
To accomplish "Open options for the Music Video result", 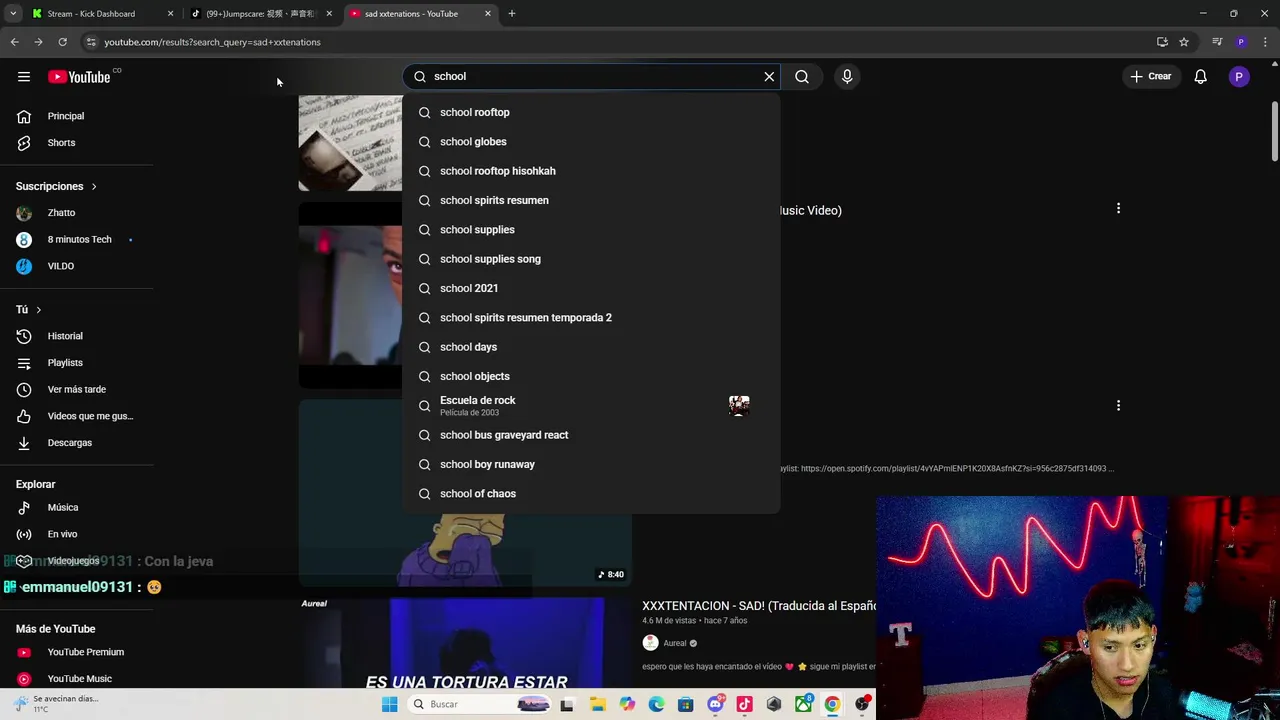I will (1118, 208).
